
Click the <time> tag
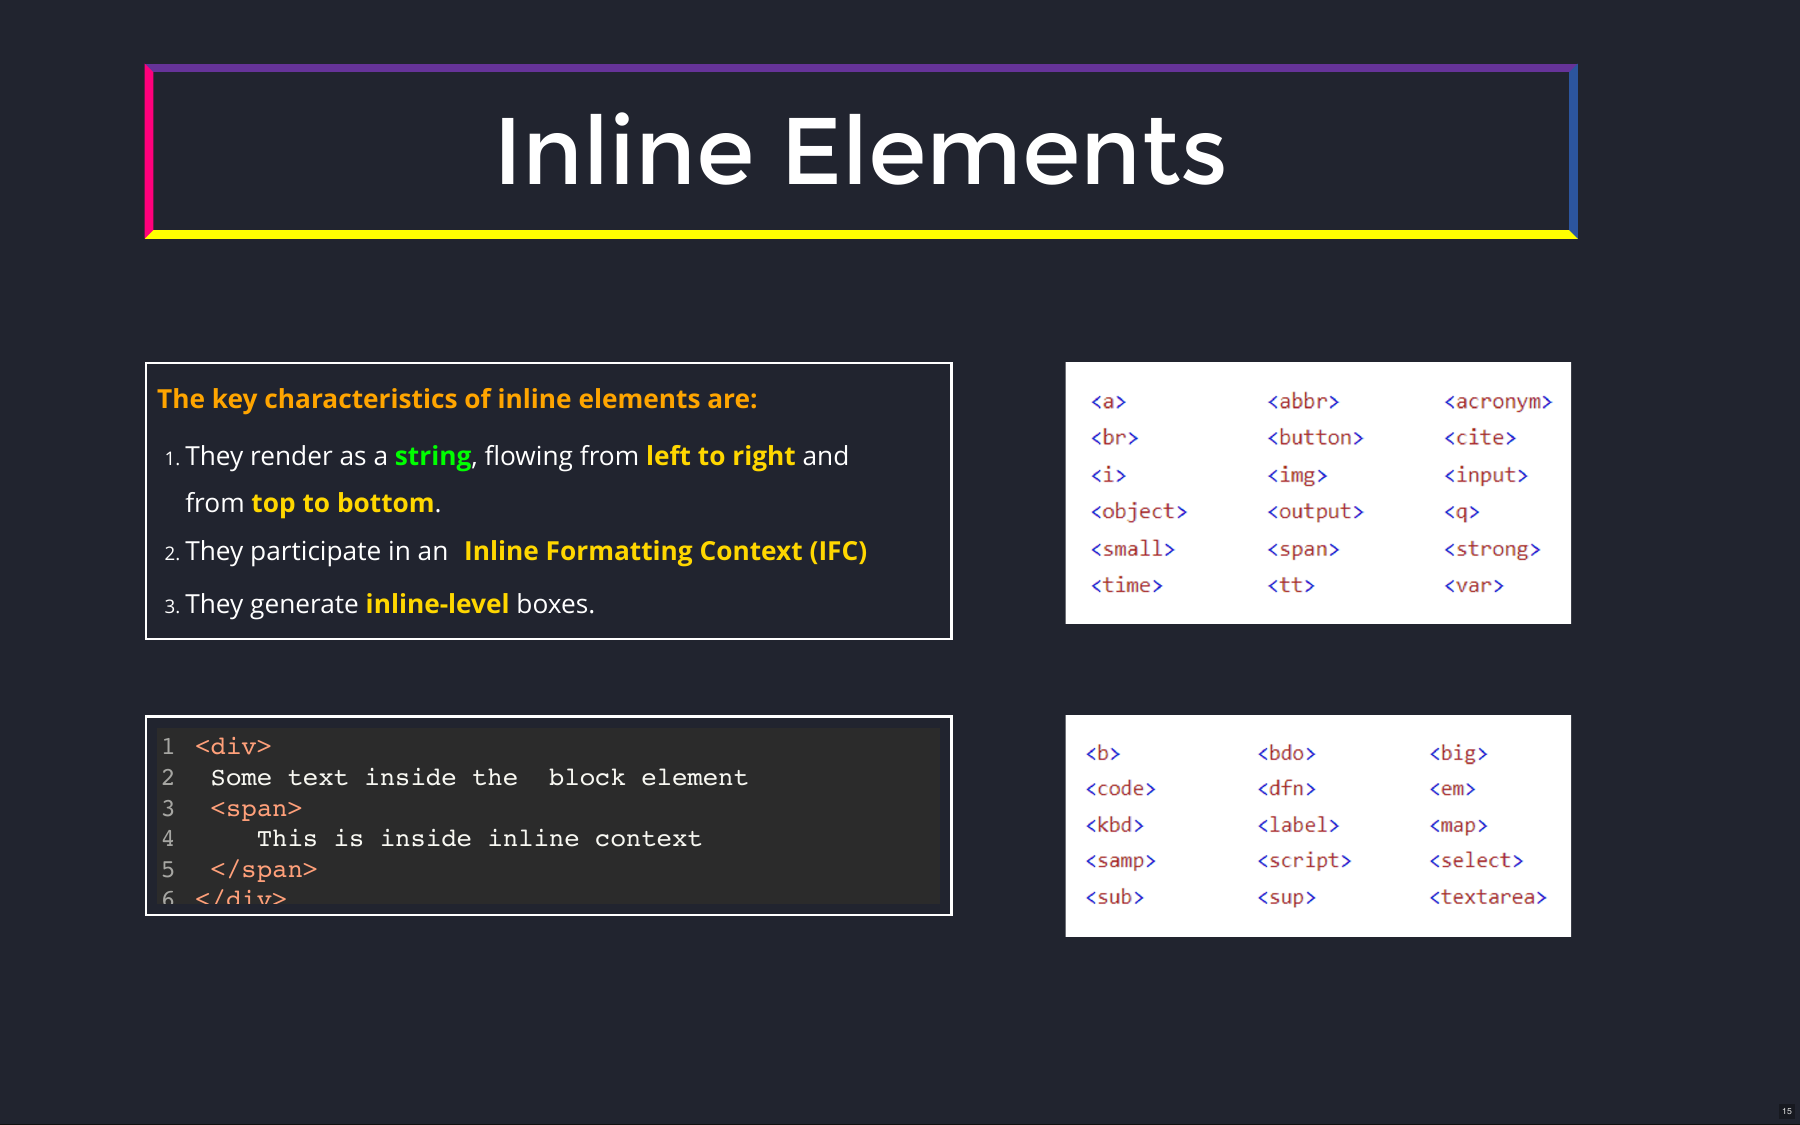tap(1126, 585)
